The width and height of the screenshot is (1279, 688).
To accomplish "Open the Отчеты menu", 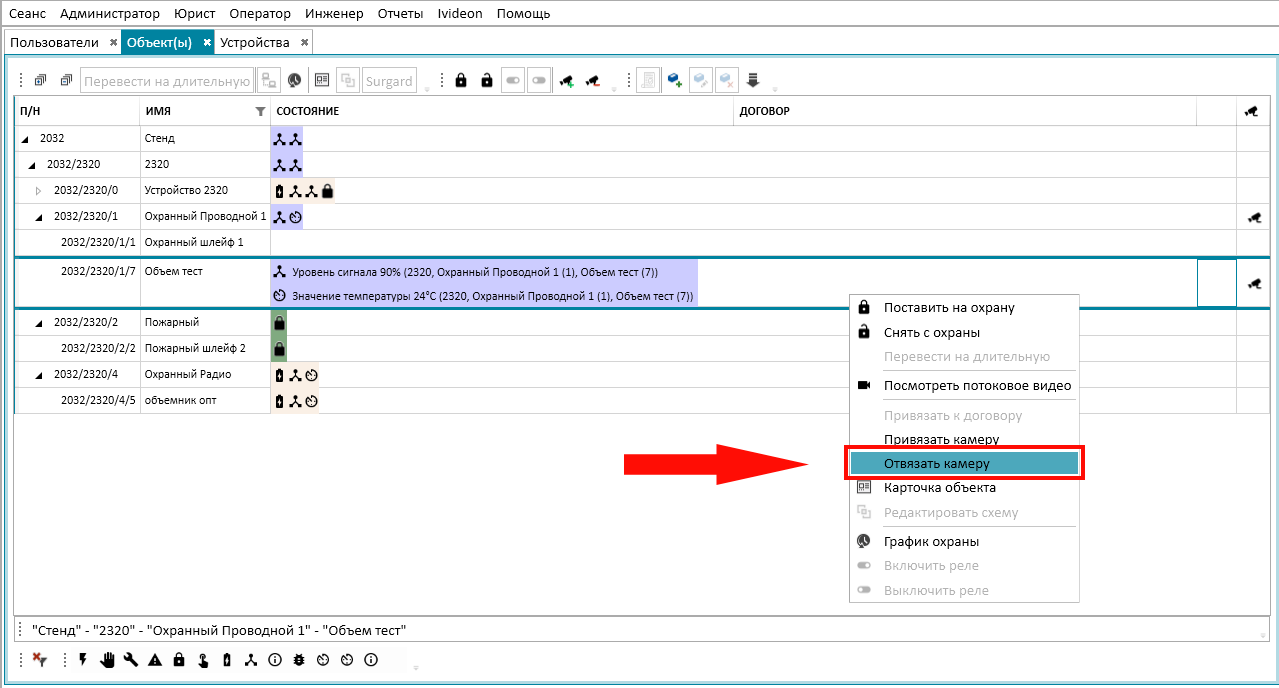I will [400, 14].
